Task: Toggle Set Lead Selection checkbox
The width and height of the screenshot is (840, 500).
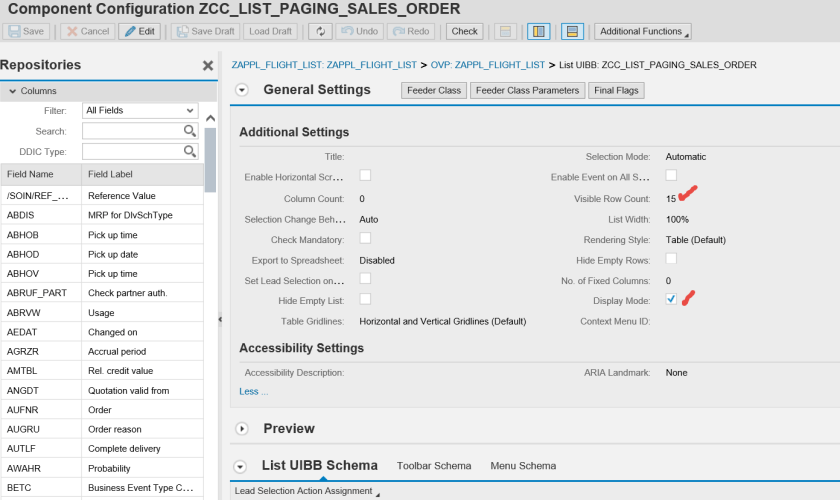Action: click(365, 279)
